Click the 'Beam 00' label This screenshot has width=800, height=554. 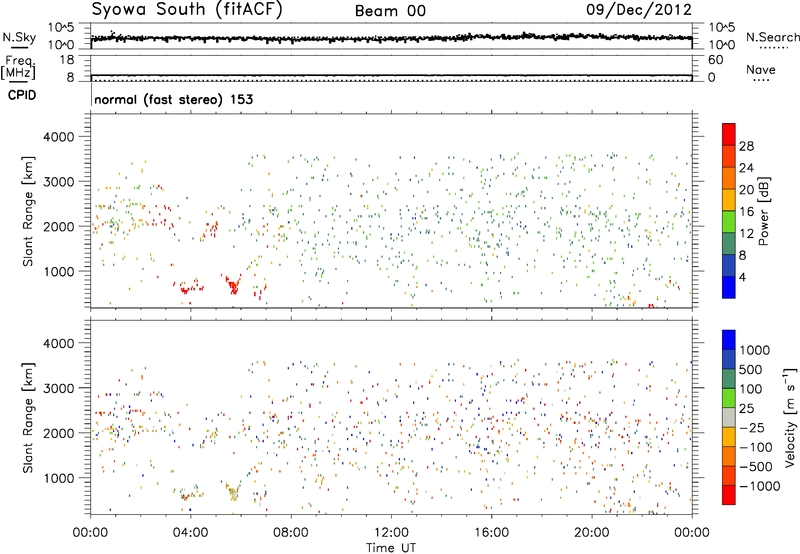pos(390,11)
